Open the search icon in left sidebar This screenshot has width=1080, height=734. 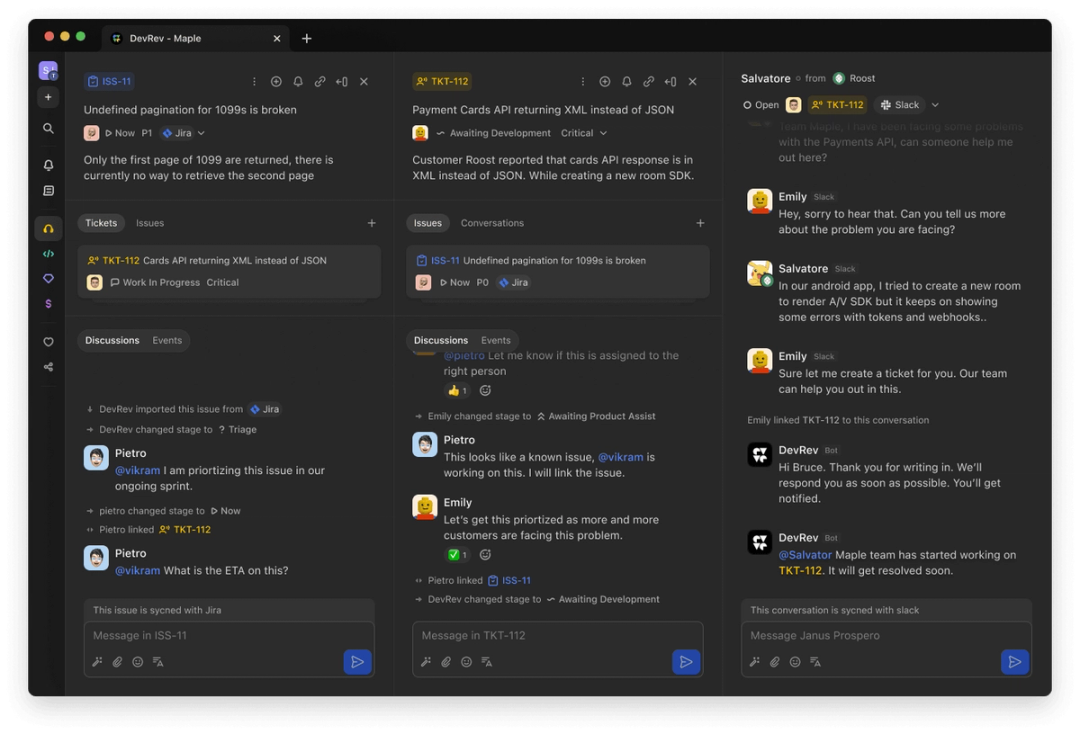[48, 129]
